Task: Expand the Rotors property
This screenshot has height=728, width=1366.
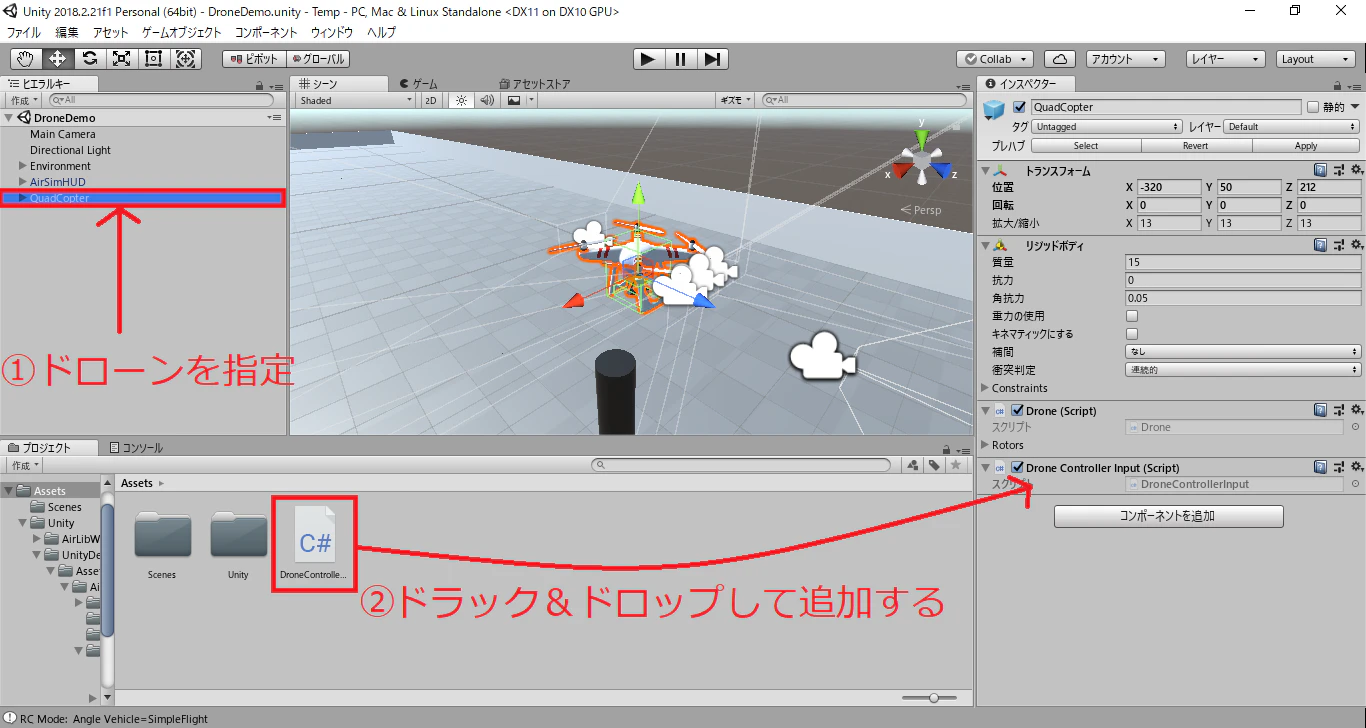Action: [984, 445]
